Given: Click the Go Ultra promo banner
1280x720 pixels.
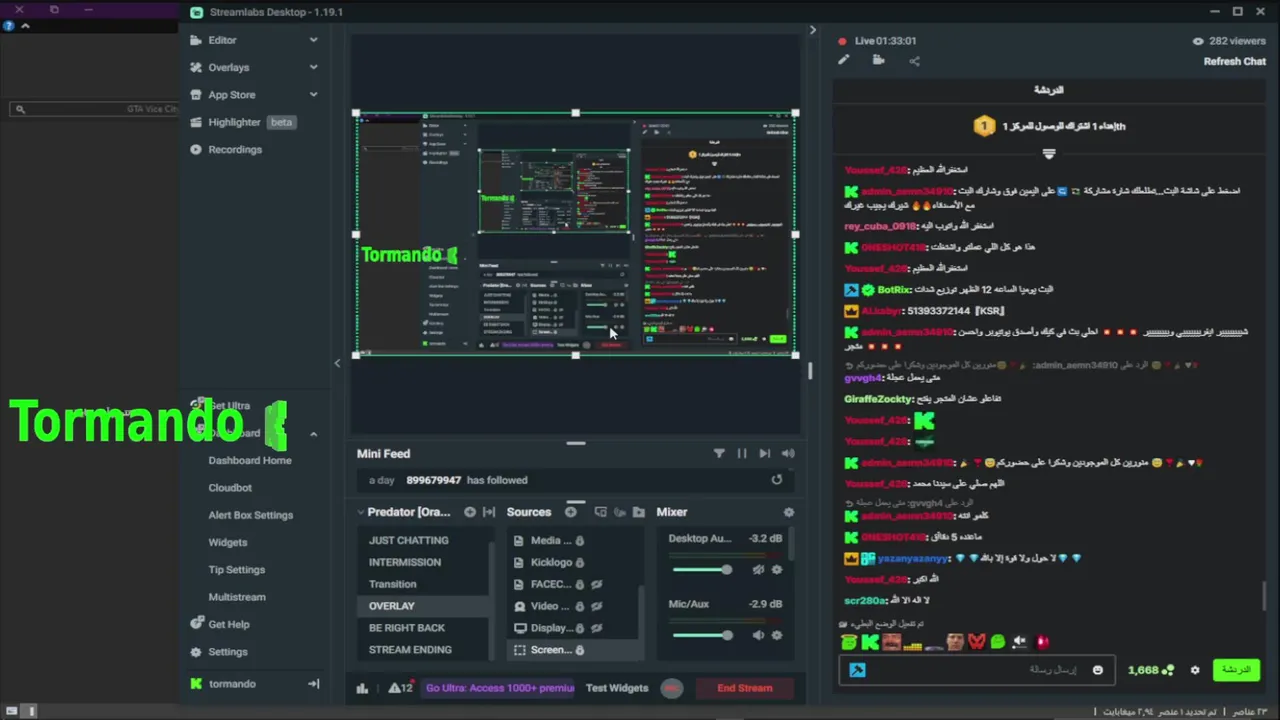Looking at the screenshot, I should point(499,688).
